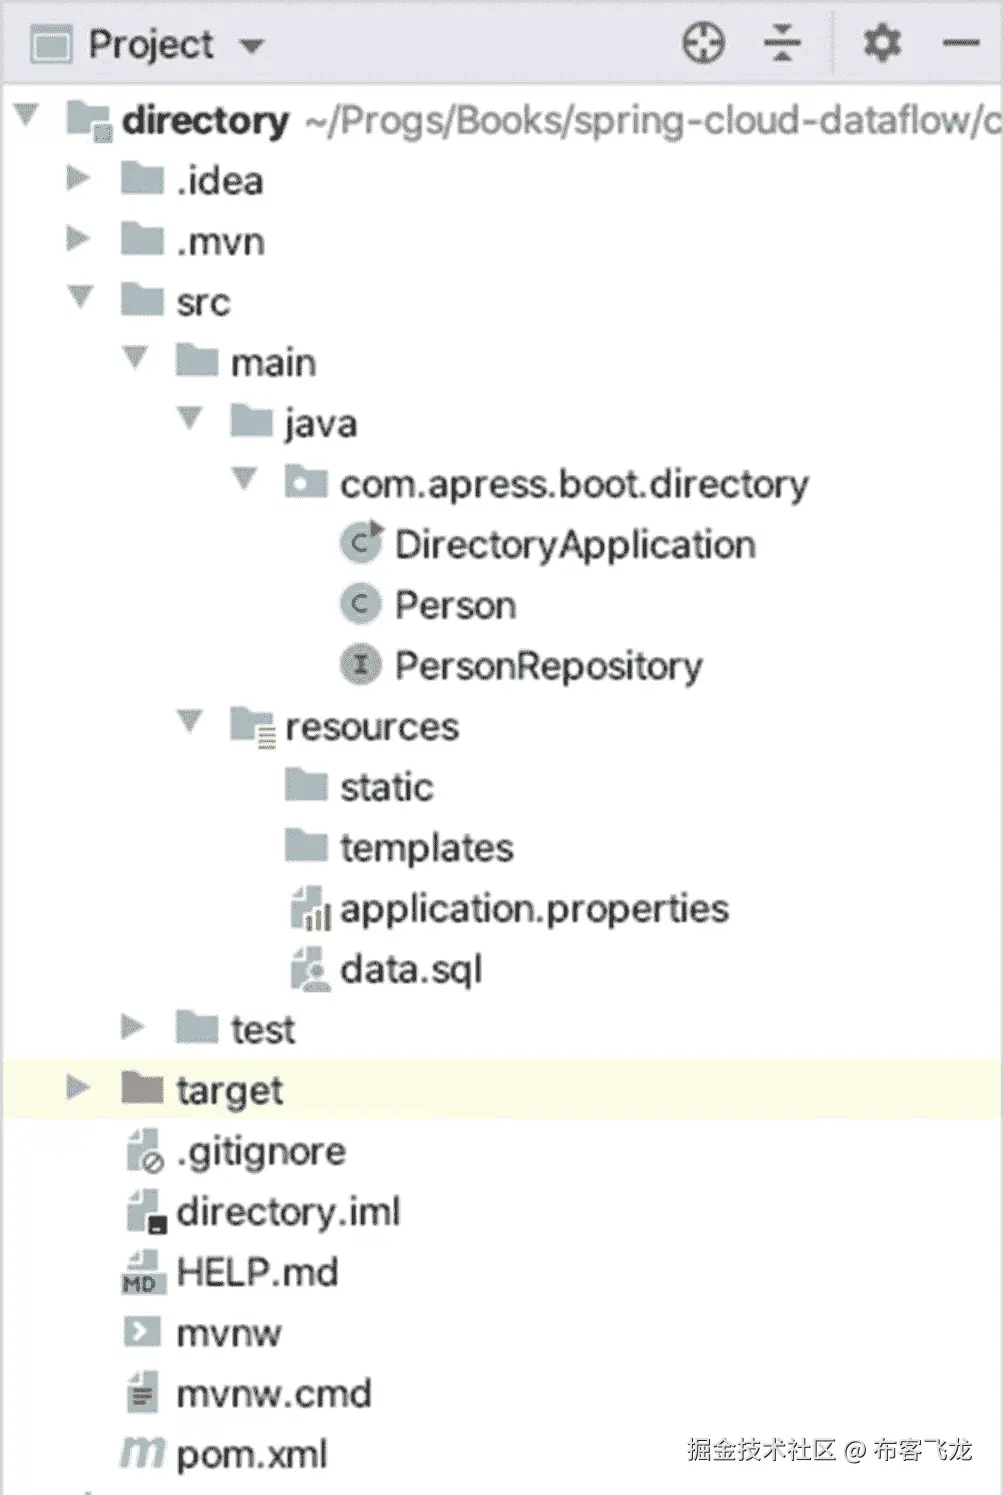The height and width of the screenshot is (1495, 1004).
Task: Click the Collapse All icon
Action: (x=781, y=44)
